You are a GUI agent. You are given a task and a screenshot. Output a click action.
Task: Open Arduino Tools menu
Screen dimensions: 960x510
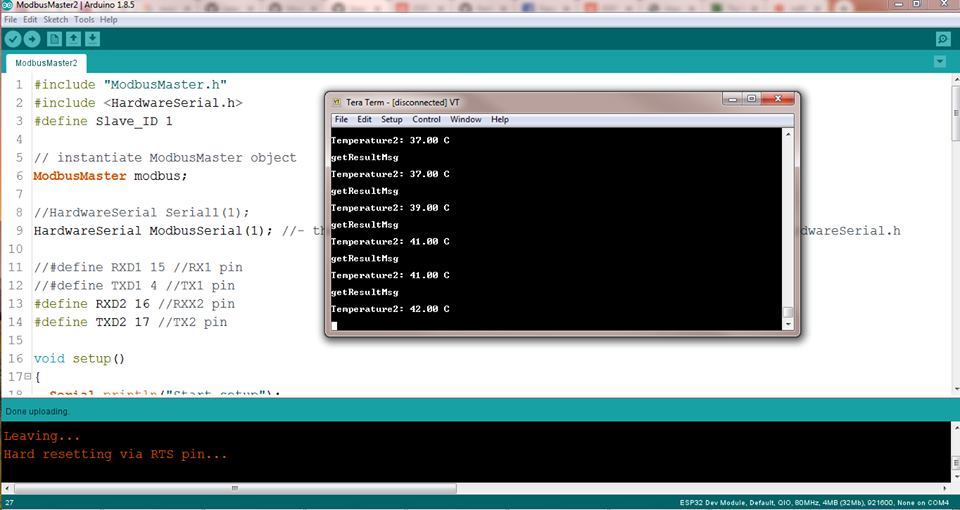tap(84, 20)
